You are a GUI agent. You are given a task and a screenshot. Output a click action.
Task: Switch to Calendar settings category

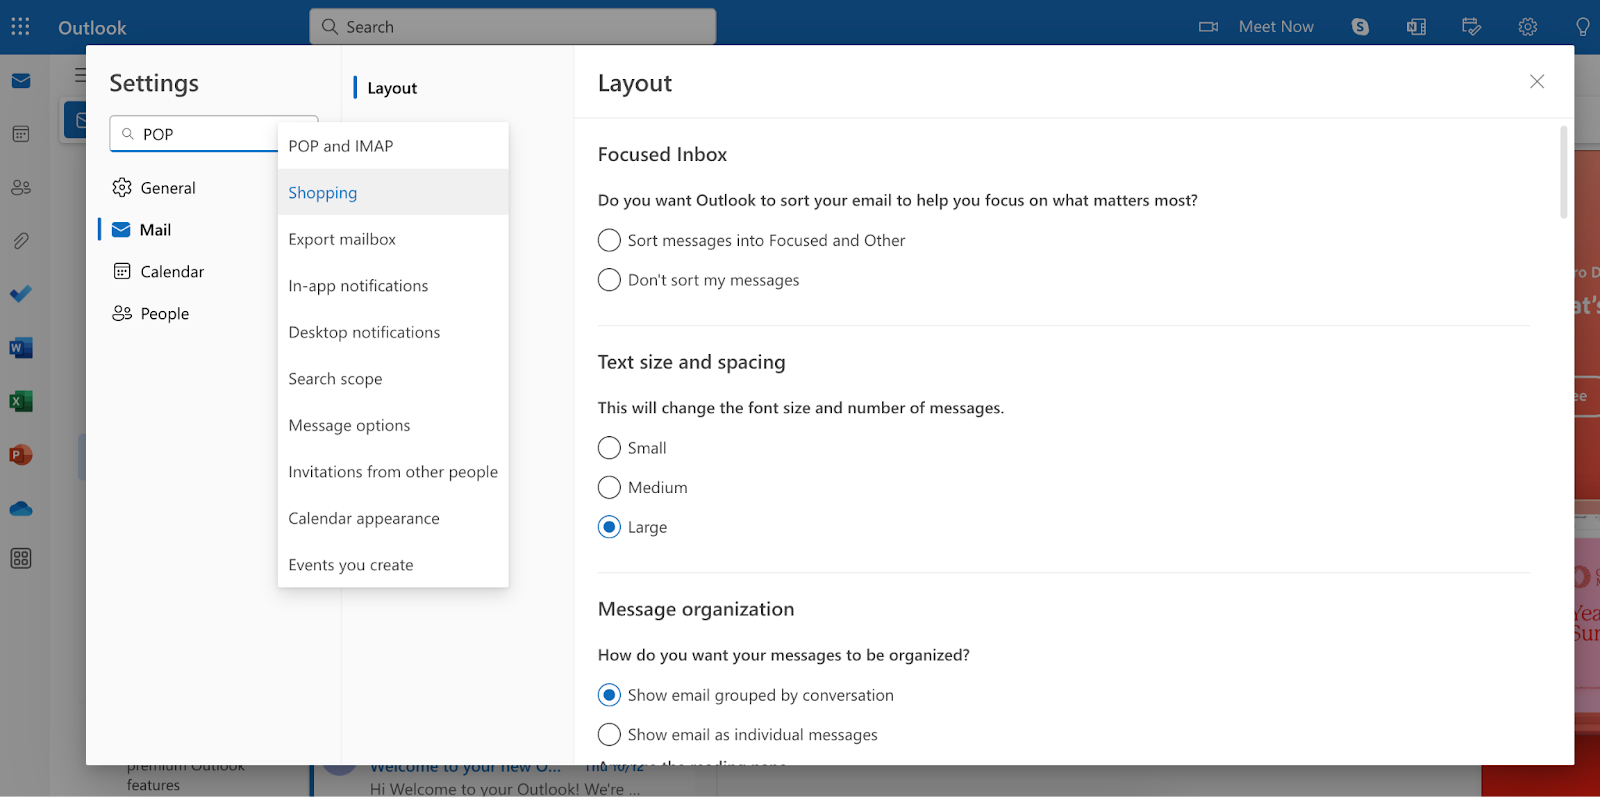pyautogui.click(x=171, y=272)
